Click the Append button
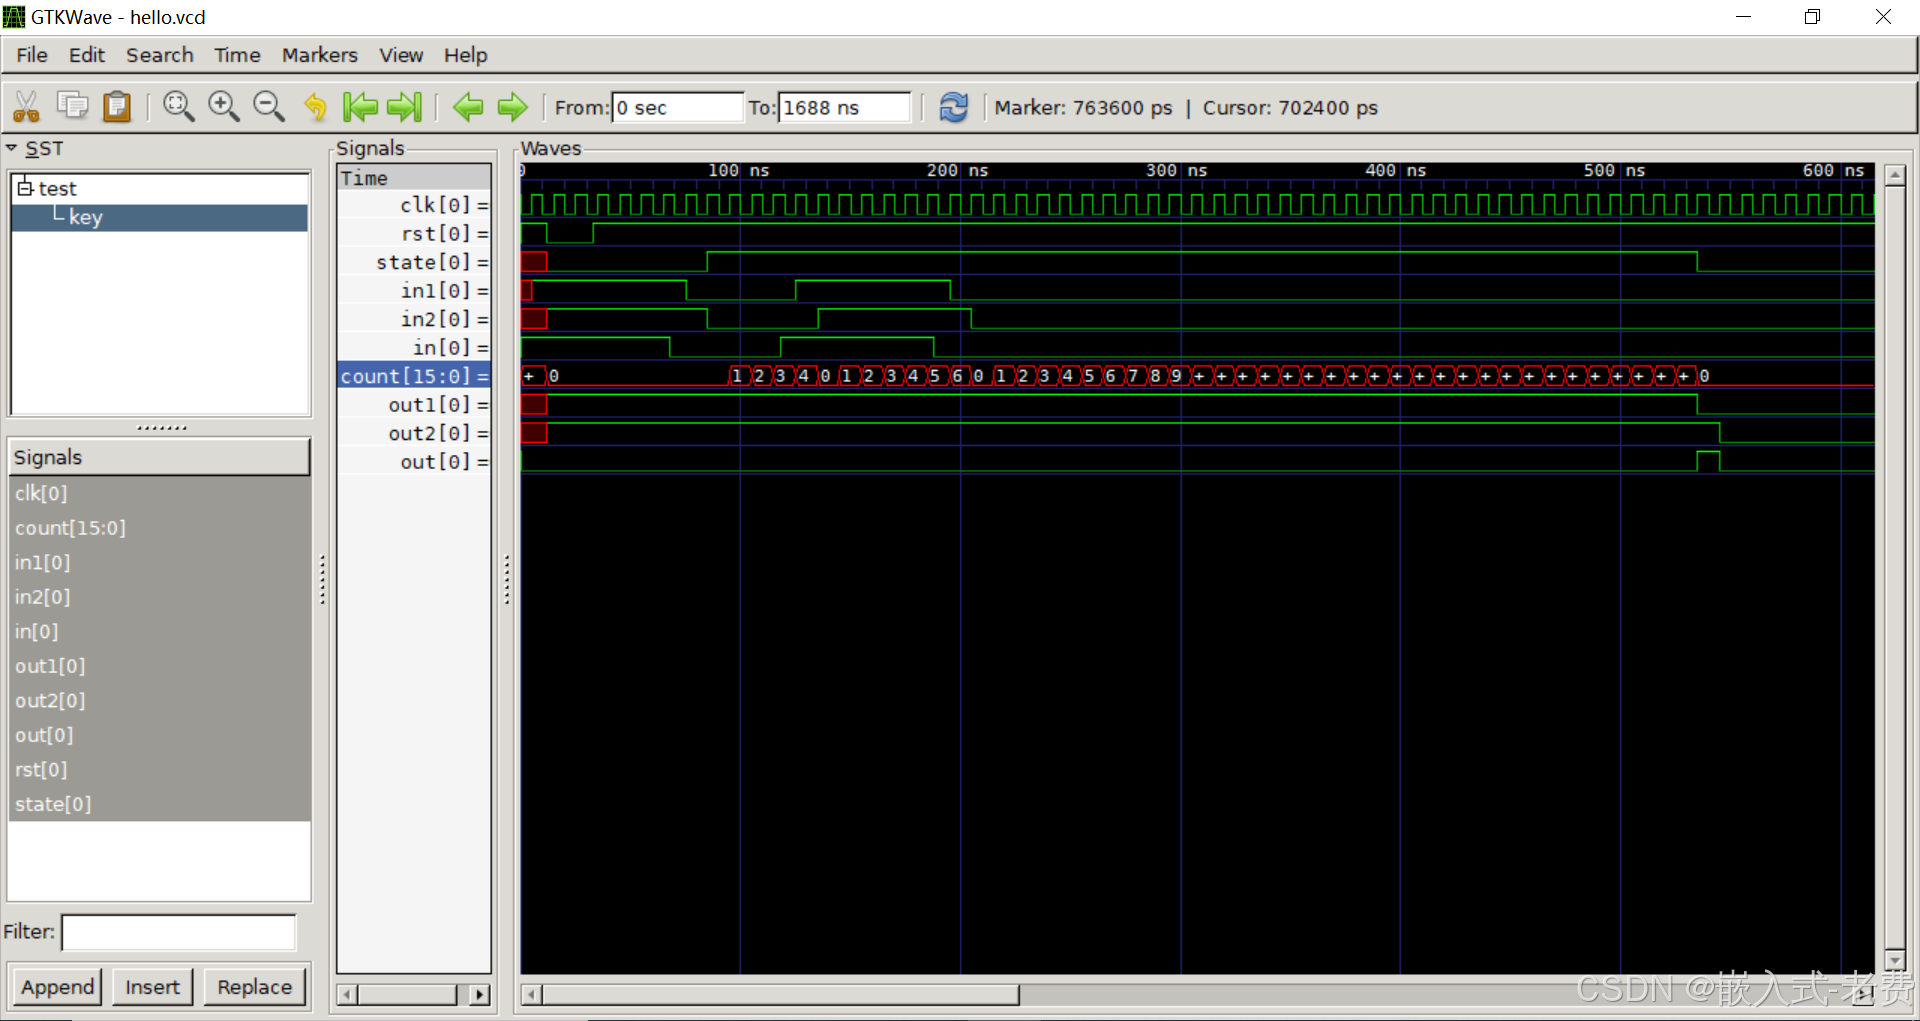This screenshot has height=1021, width=1920. point(57,987)
